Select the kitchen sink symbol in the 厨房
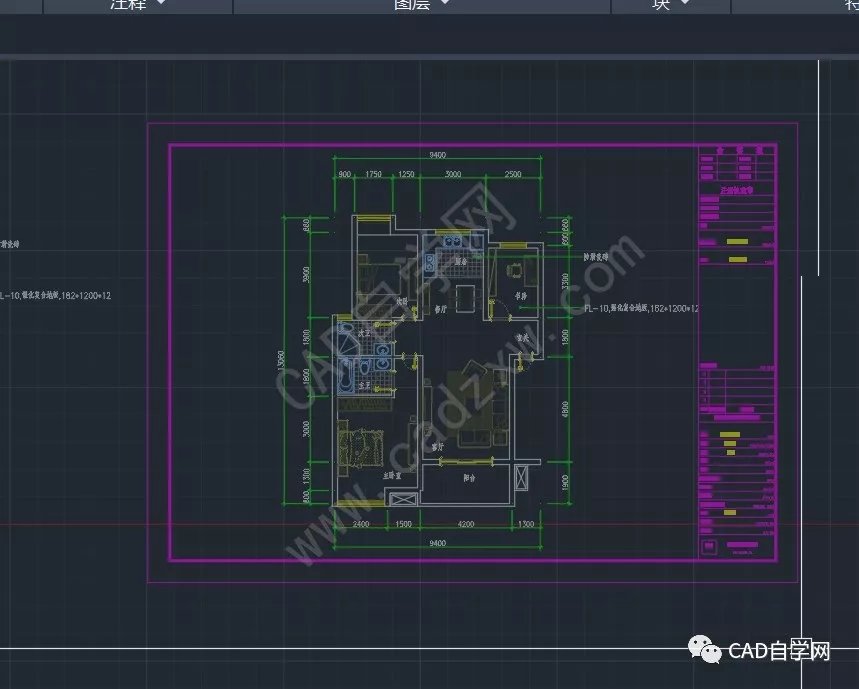 [x=454, y=242]
